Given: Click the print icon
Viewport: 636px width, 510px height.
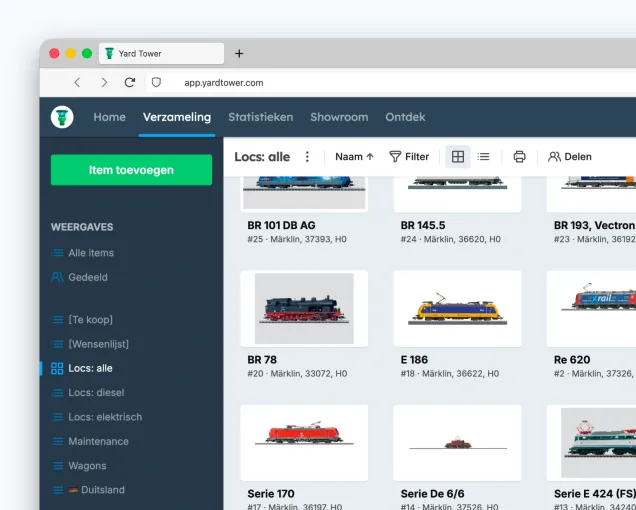Looking at the screenshot, I should click(x=519, y=157).
